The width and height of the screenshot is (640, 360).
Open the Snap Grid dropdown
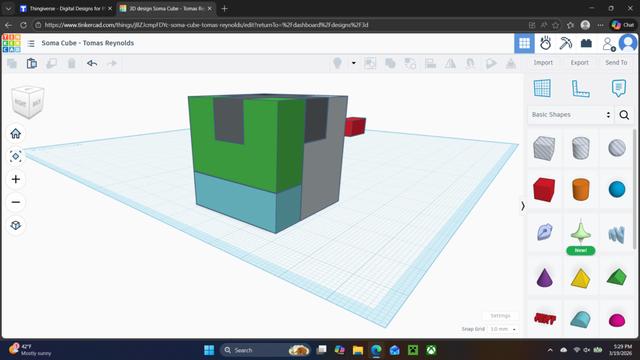click(x=503, y=329)
